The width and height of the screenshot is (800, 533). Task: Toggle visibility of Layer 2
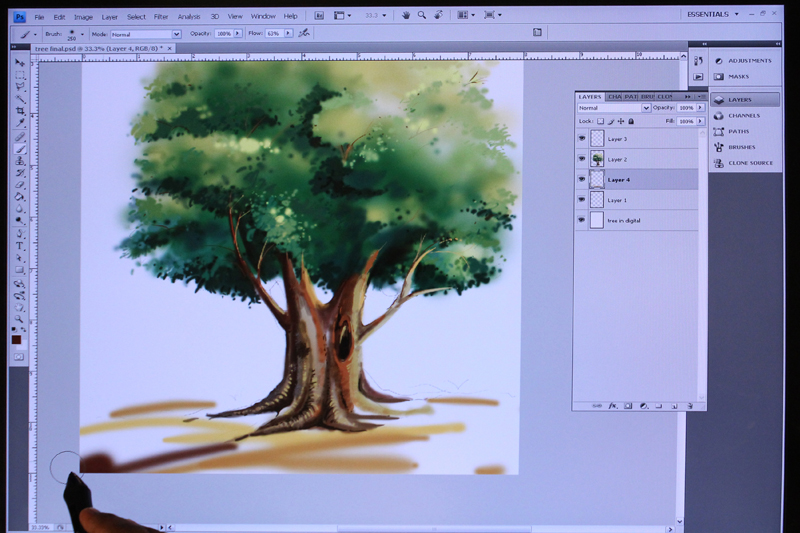click(x=582, y=159)
